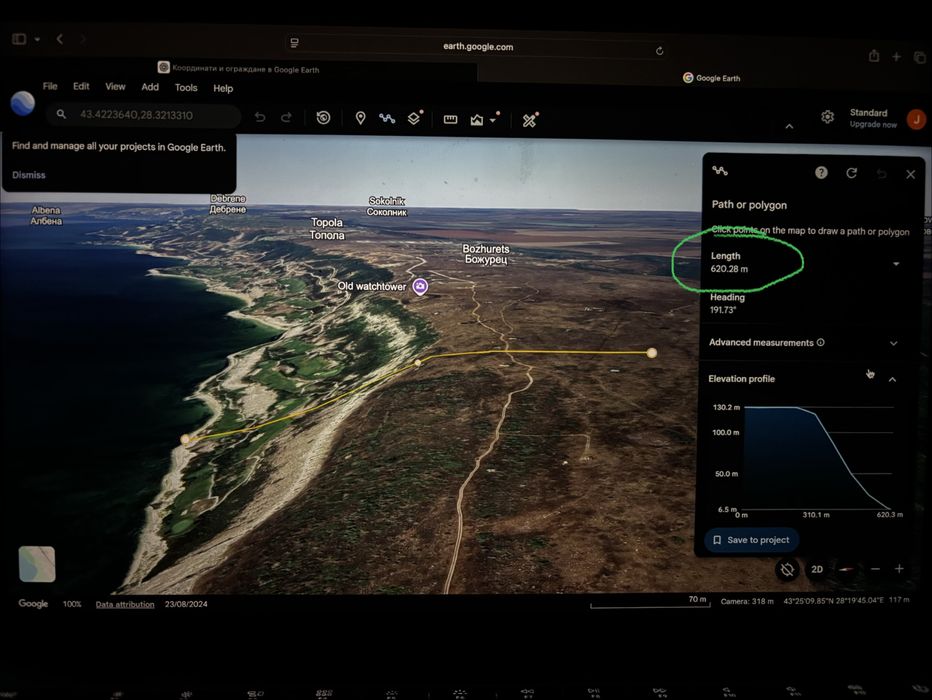
Task: Open the historical imagery clock icon
Action: (323, 118)
